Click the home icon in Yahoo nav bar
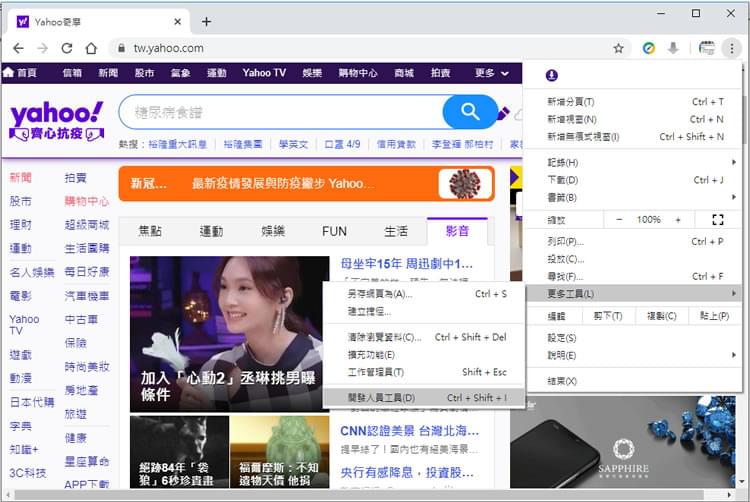This screenshot has height=502, width=750. (x=8, y=73)
